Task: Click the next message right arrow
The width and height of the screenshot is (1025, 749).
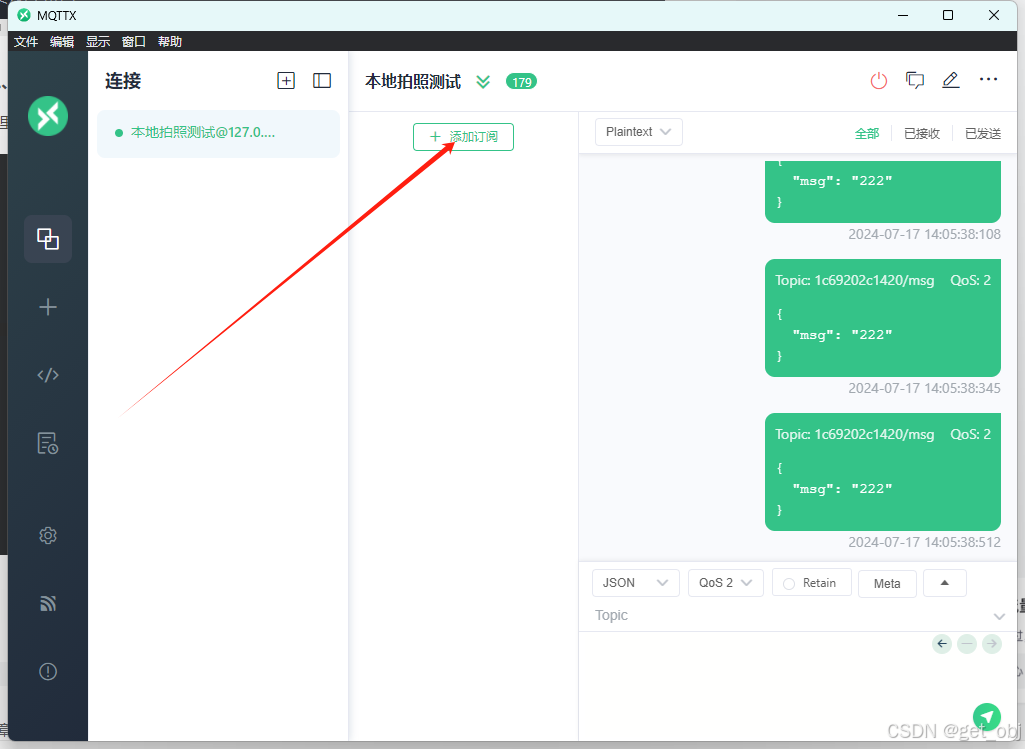Action: click(x=992, y=644)
